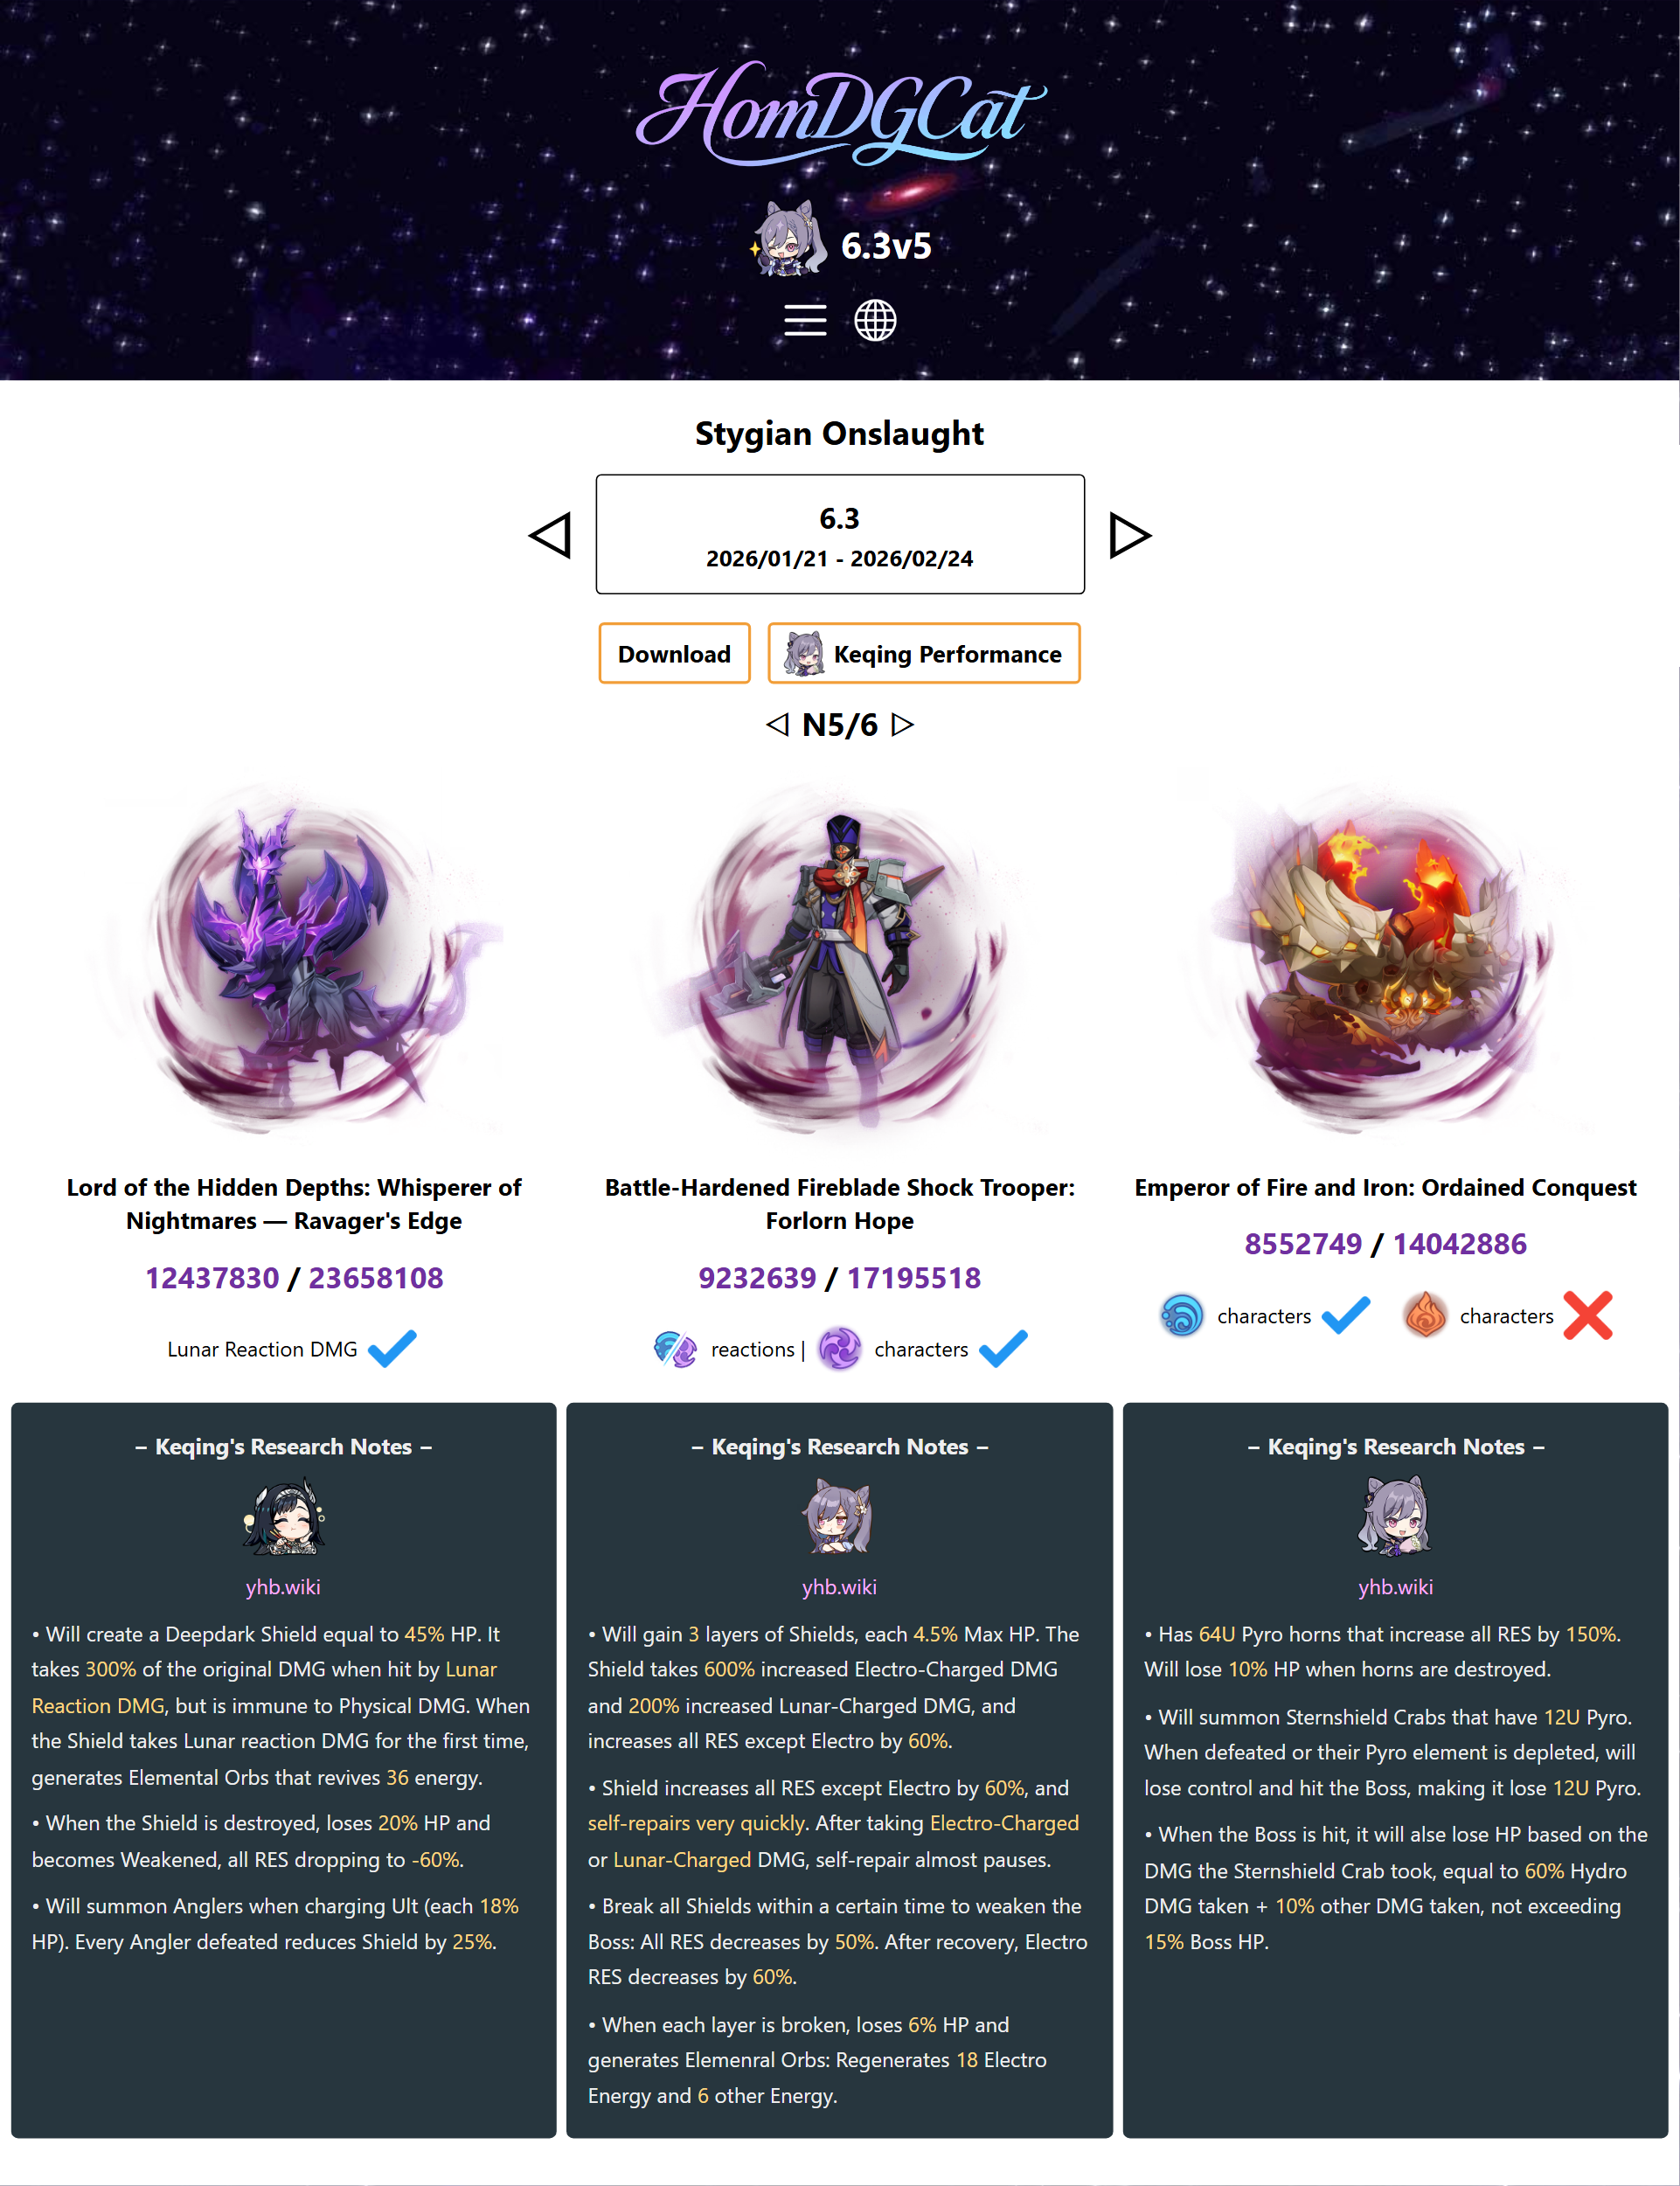The image size is (1680, 2186).
Task: Click the HomDGCat logo
Action: click(x=840, y=113)
